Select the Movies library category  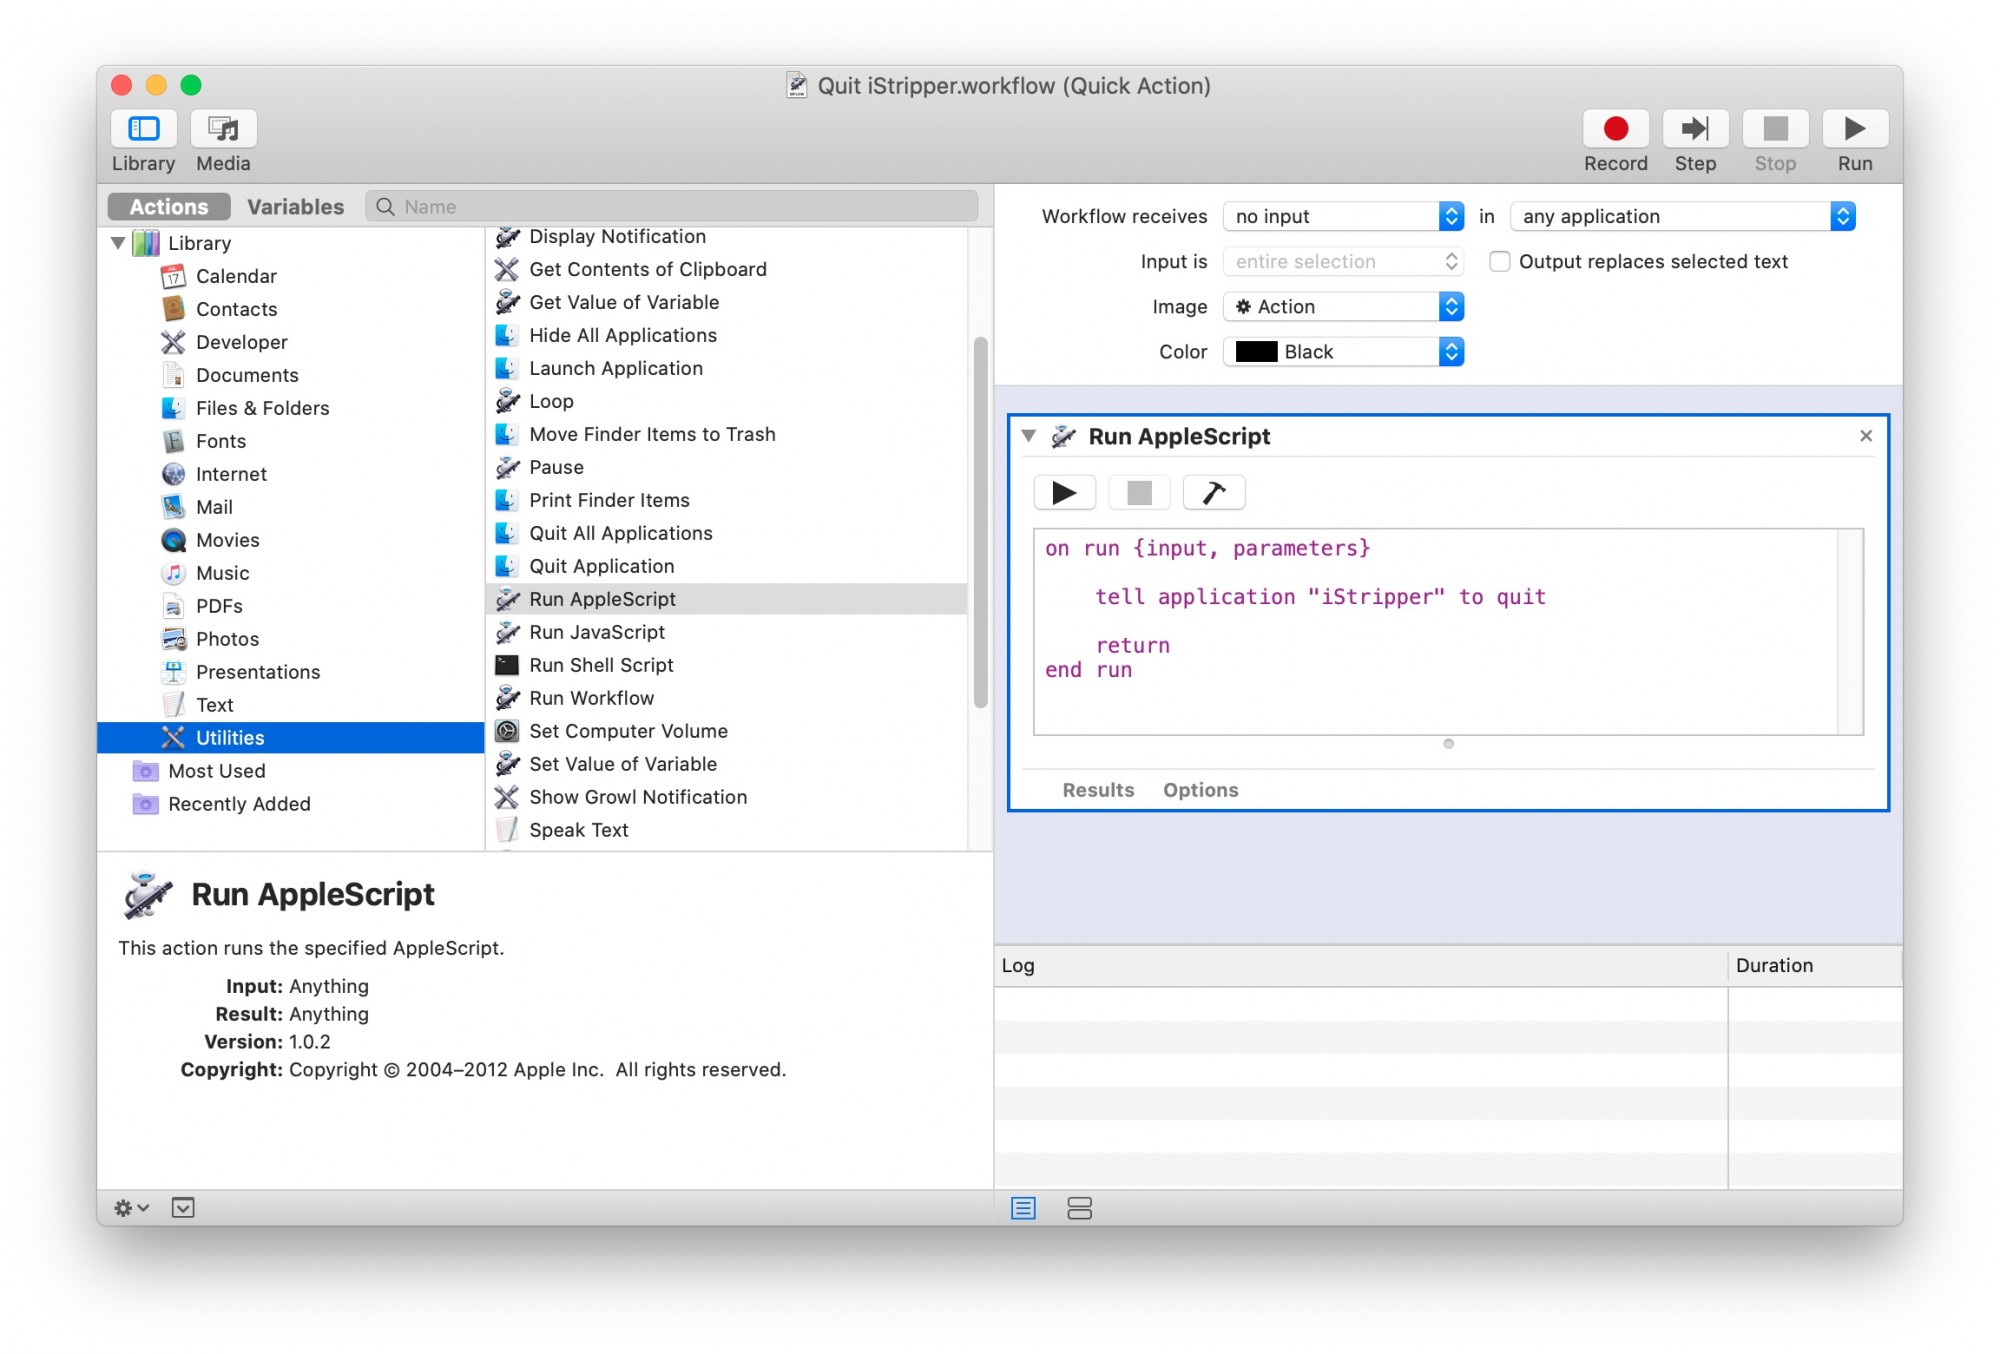coord(227,540)
